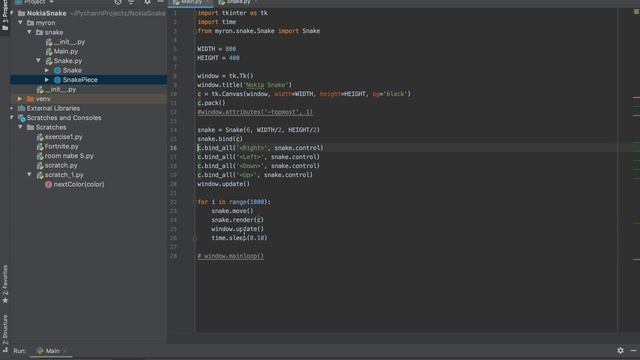Screen dimensions: 640x360
Task: Open the 2: Favorites side tab
Action: pyautogui.click(x=5, y=284)
